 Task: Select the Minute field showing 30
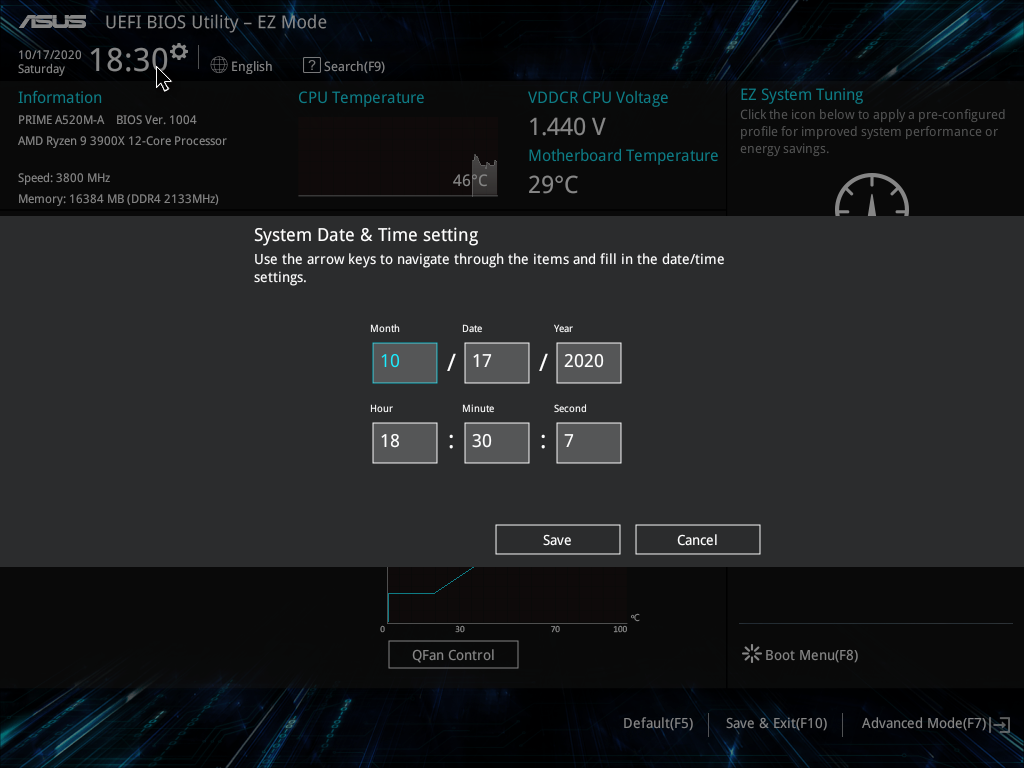(x=497, y=443)
